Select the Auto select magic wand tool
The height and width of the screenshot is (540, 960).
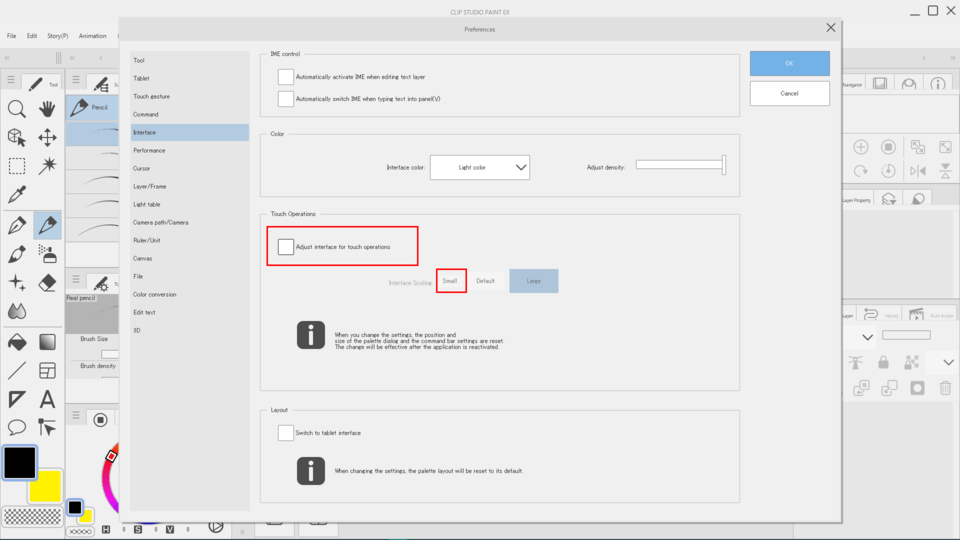click(47, 166)
